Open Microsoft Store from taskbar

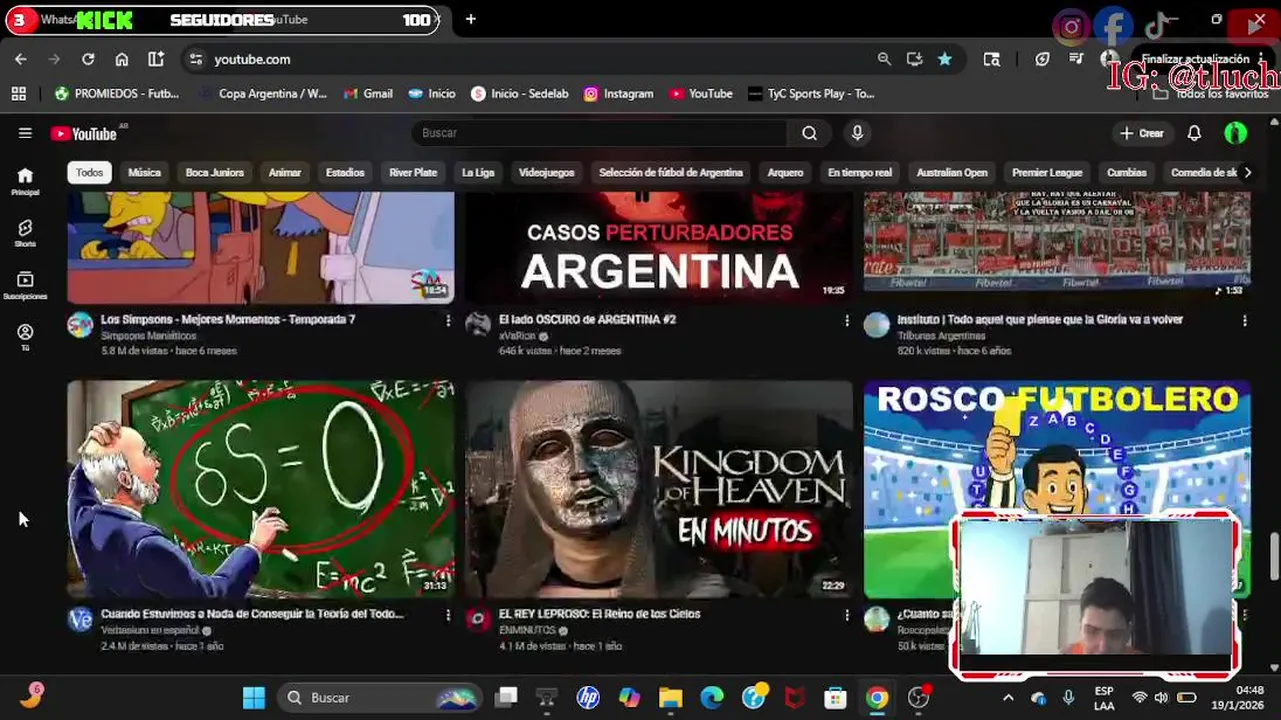[835, 697]
